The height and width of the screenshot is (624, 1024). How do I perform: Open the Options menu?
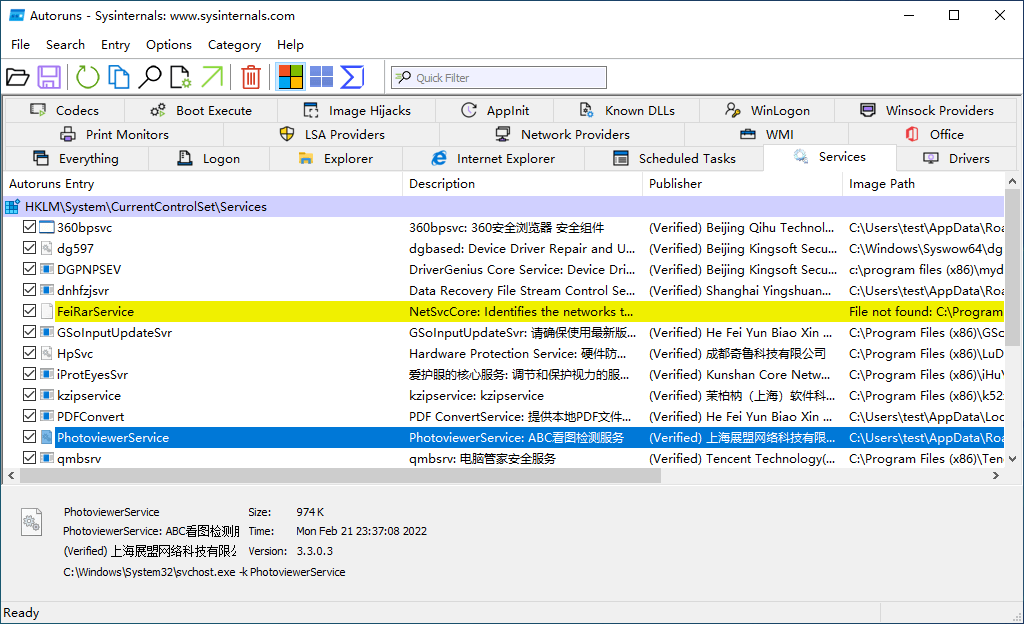pyautogui.click(x=168, y=44)
